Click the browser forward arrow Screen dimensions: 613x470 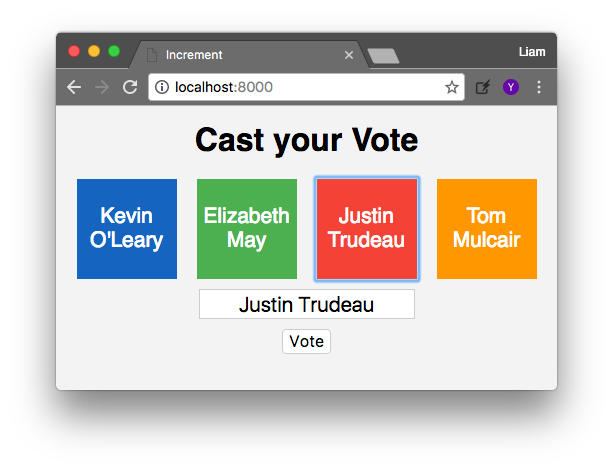click(x=102, y=87)
